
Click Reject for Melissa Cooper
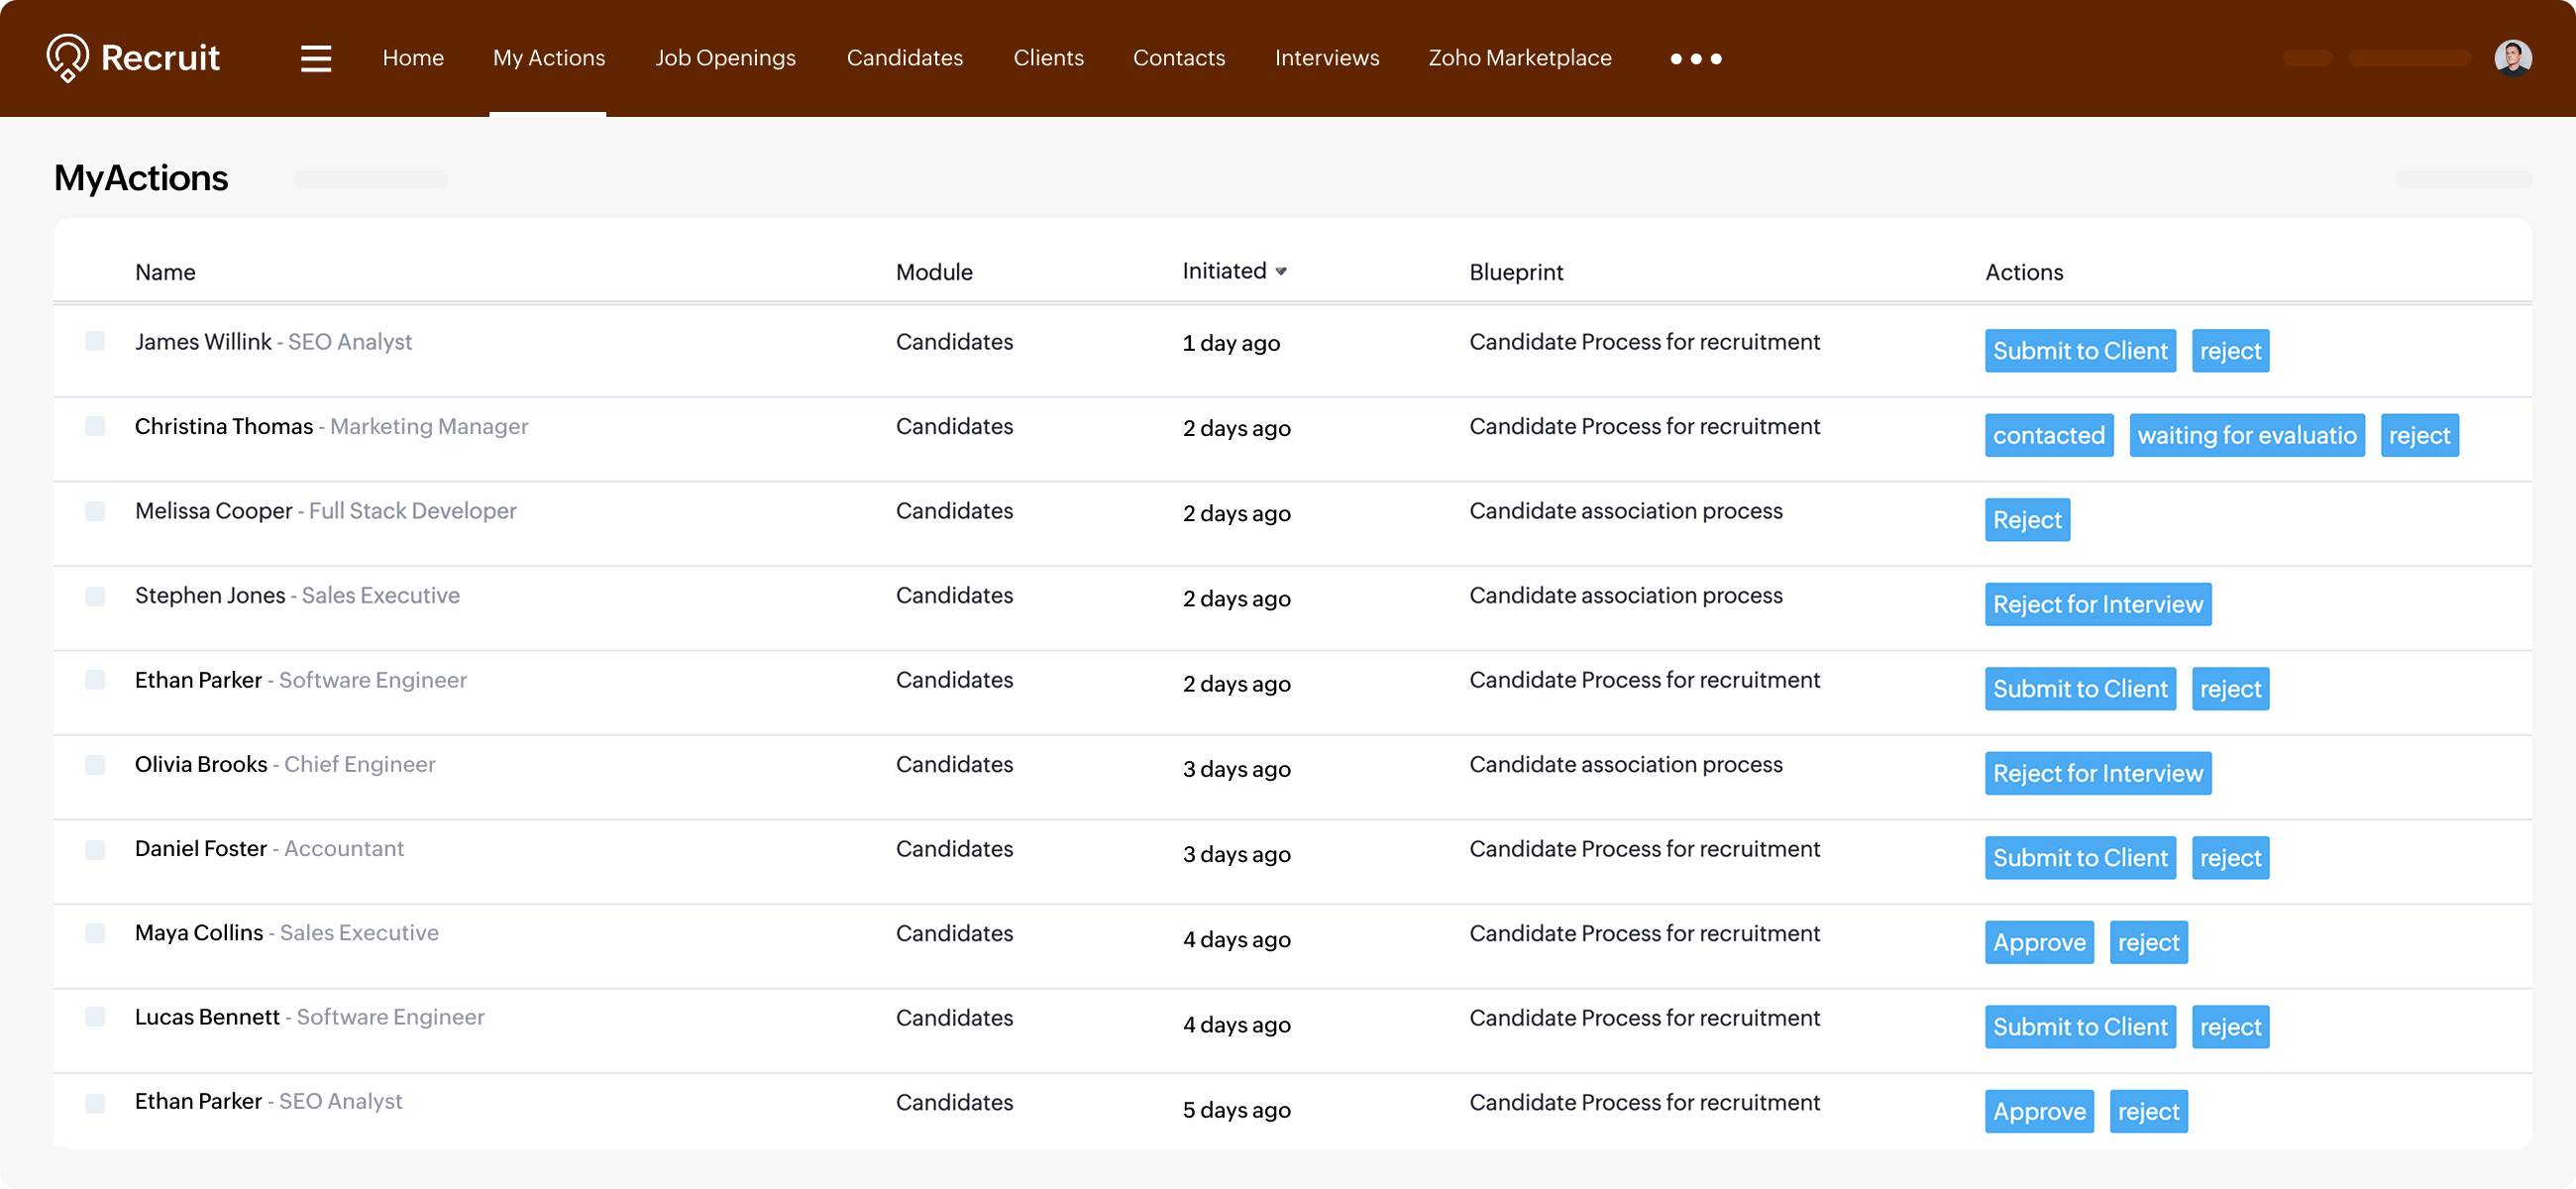pyautogui.click(x=2026, y=520)
